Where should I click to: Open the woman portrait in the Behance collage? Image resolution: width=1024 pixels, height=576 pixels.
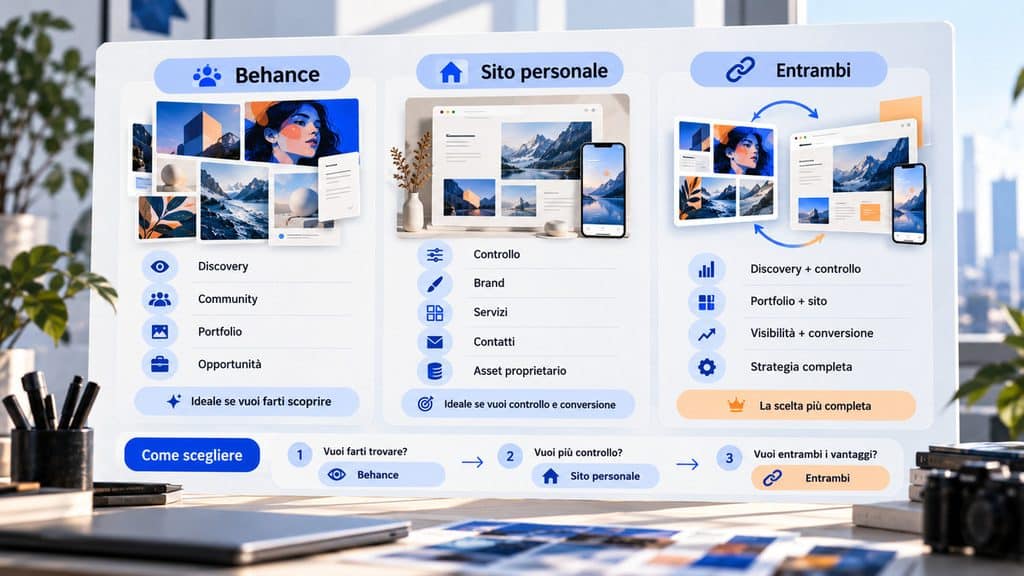pos(301,131)
